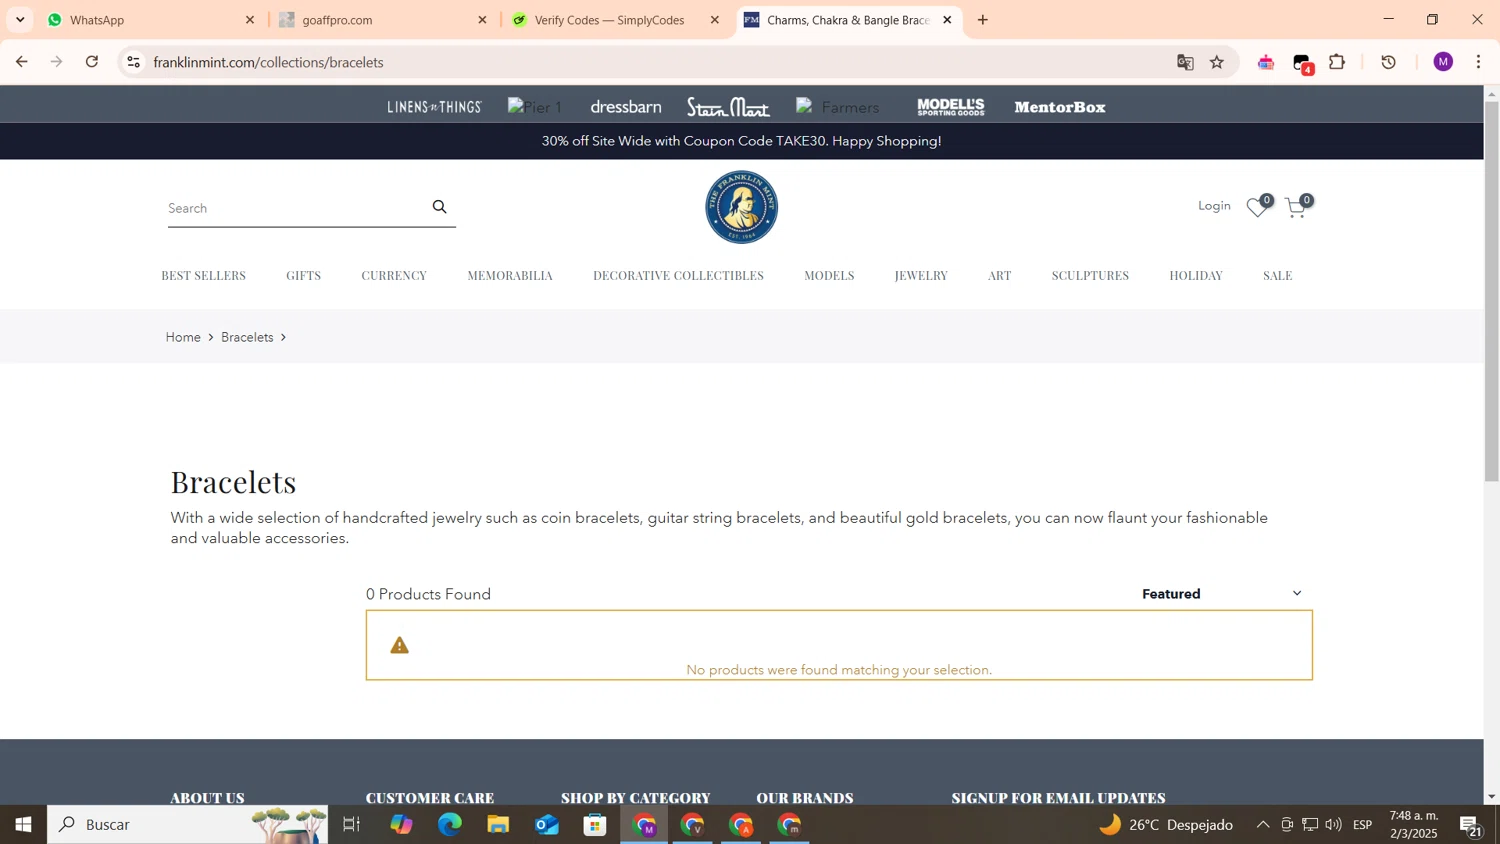Switch to the Verify Codes SimplyCodes tab
The image size is (1500, 844).
pyautogui.click(x=614, y=20)
